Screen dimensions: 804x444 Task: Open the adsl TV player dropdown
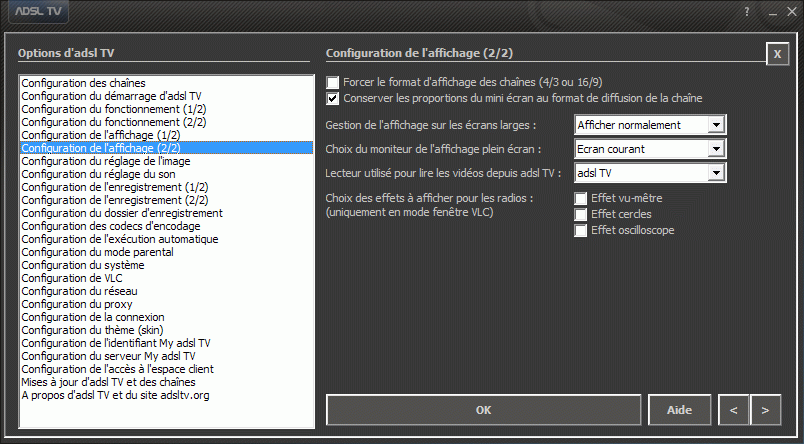[x=650, y=173]
